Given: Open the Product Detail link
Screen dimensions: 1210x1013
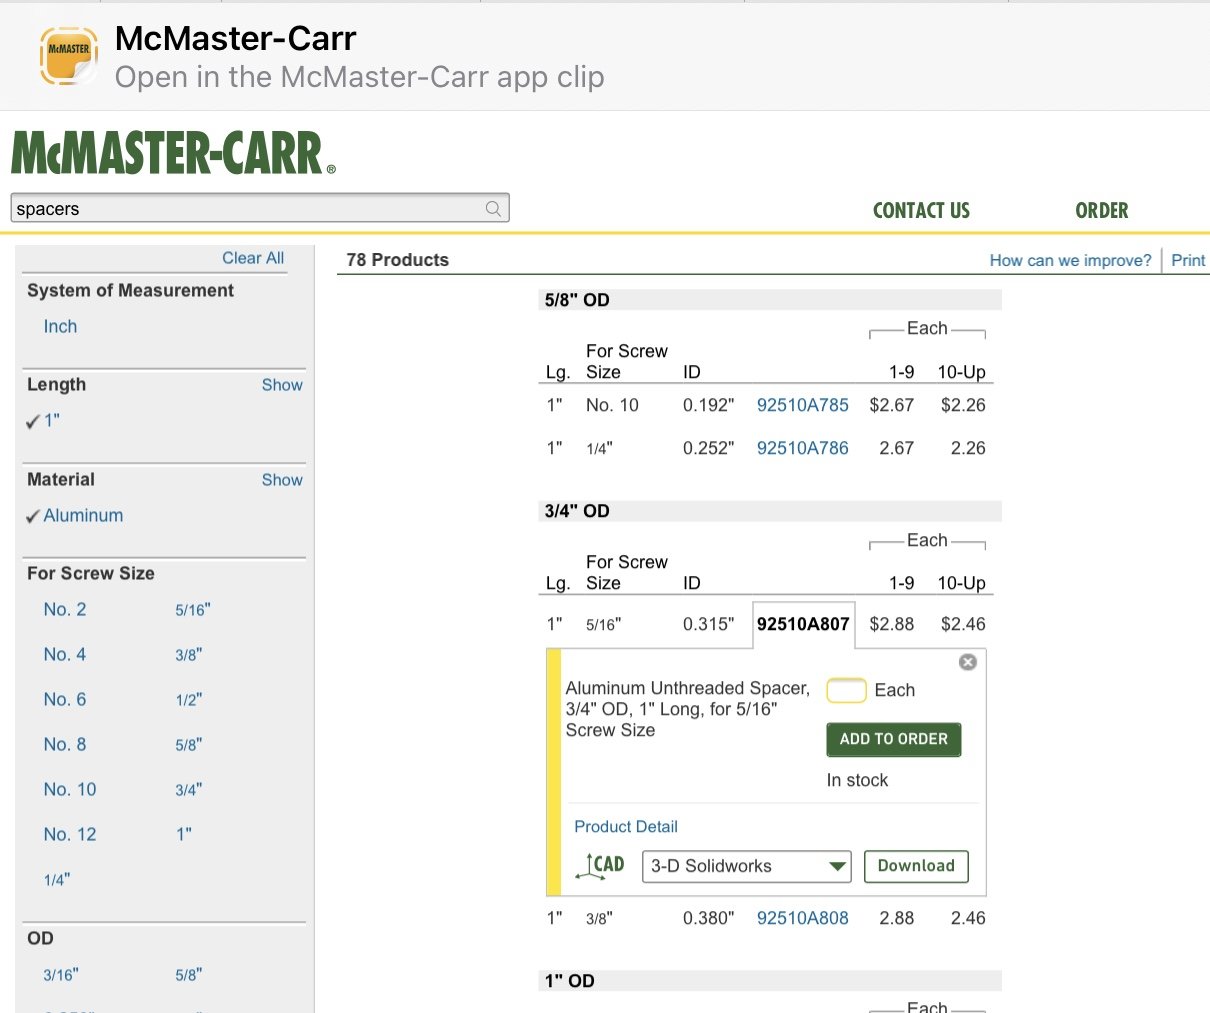Looking at the screenshot, I should (x=626, y=827).
